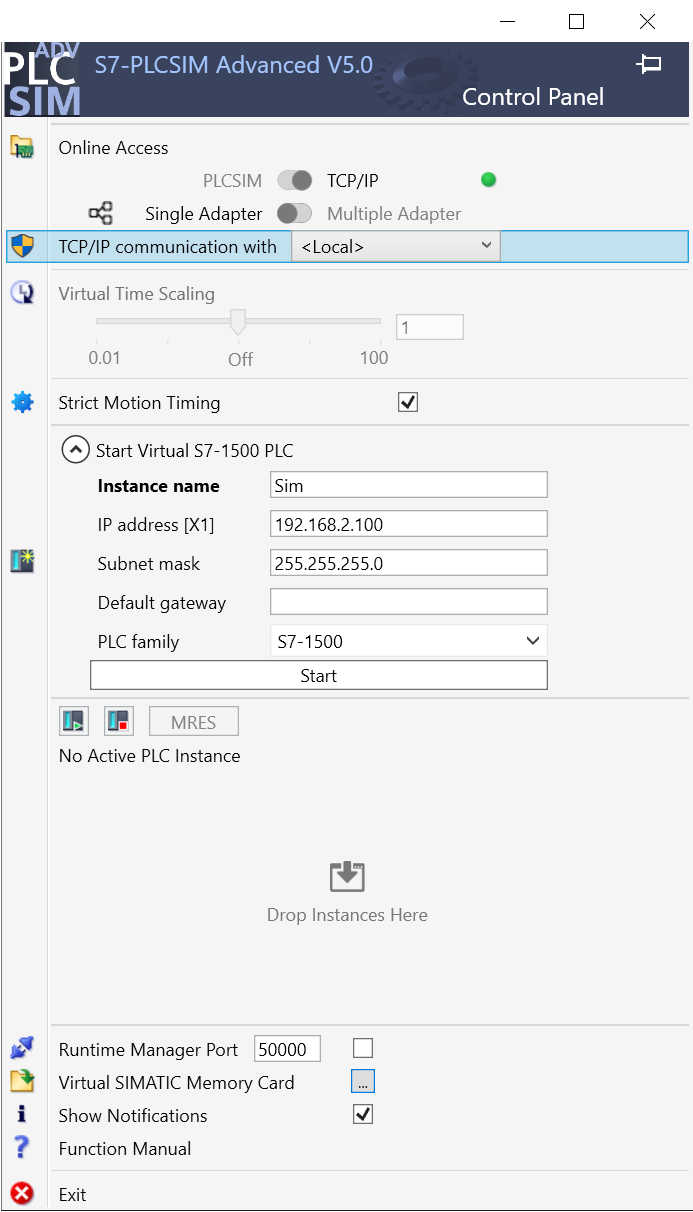Browse Virtual SIMATIC Memory Card with ... button

point(363,1082)
